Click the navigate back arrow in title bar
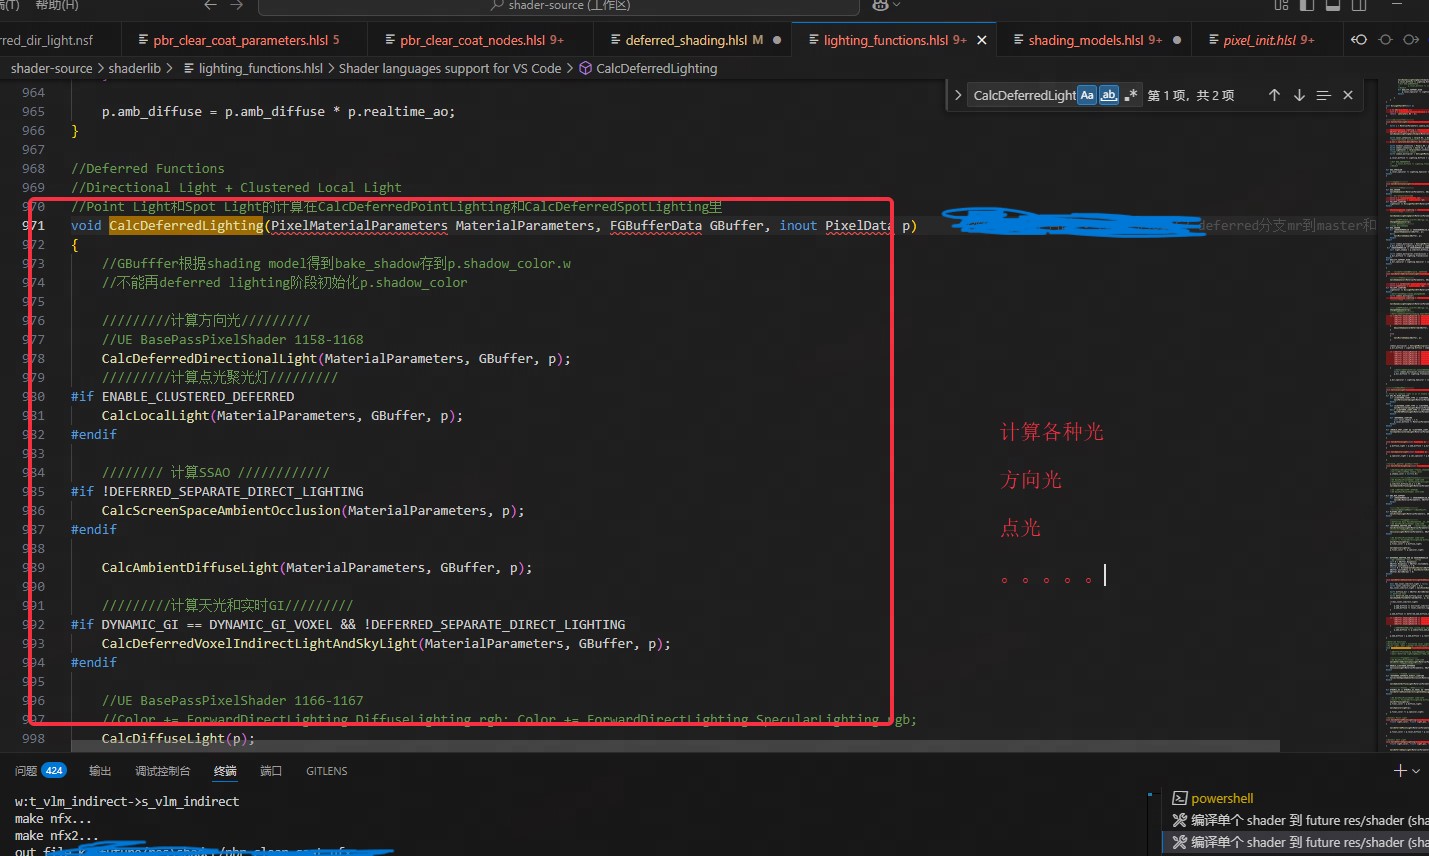The height and width of the screenshot is (856, 1429). tap(209, 6)
